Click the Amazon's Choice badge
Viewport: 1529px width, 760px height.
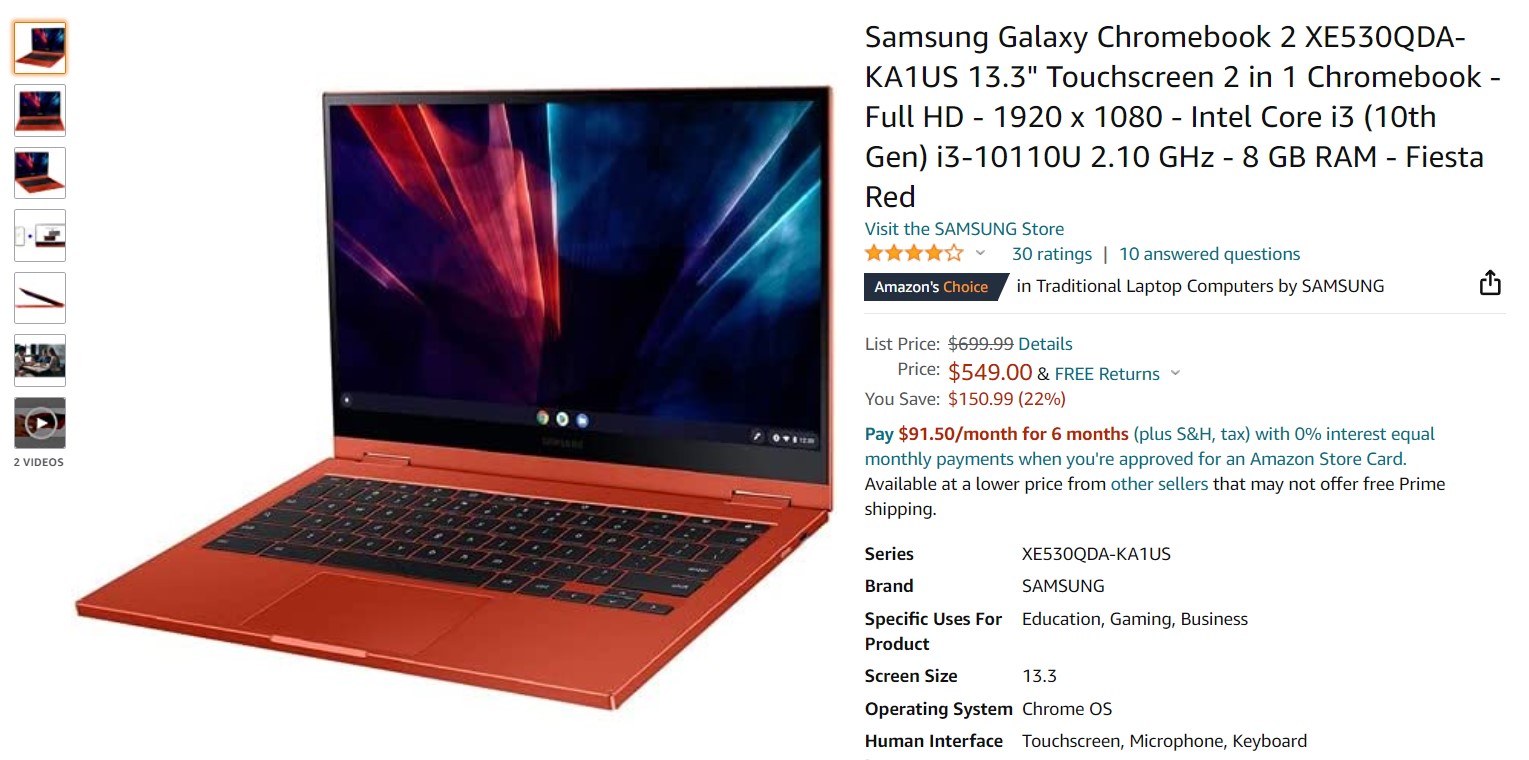[931, 287]
